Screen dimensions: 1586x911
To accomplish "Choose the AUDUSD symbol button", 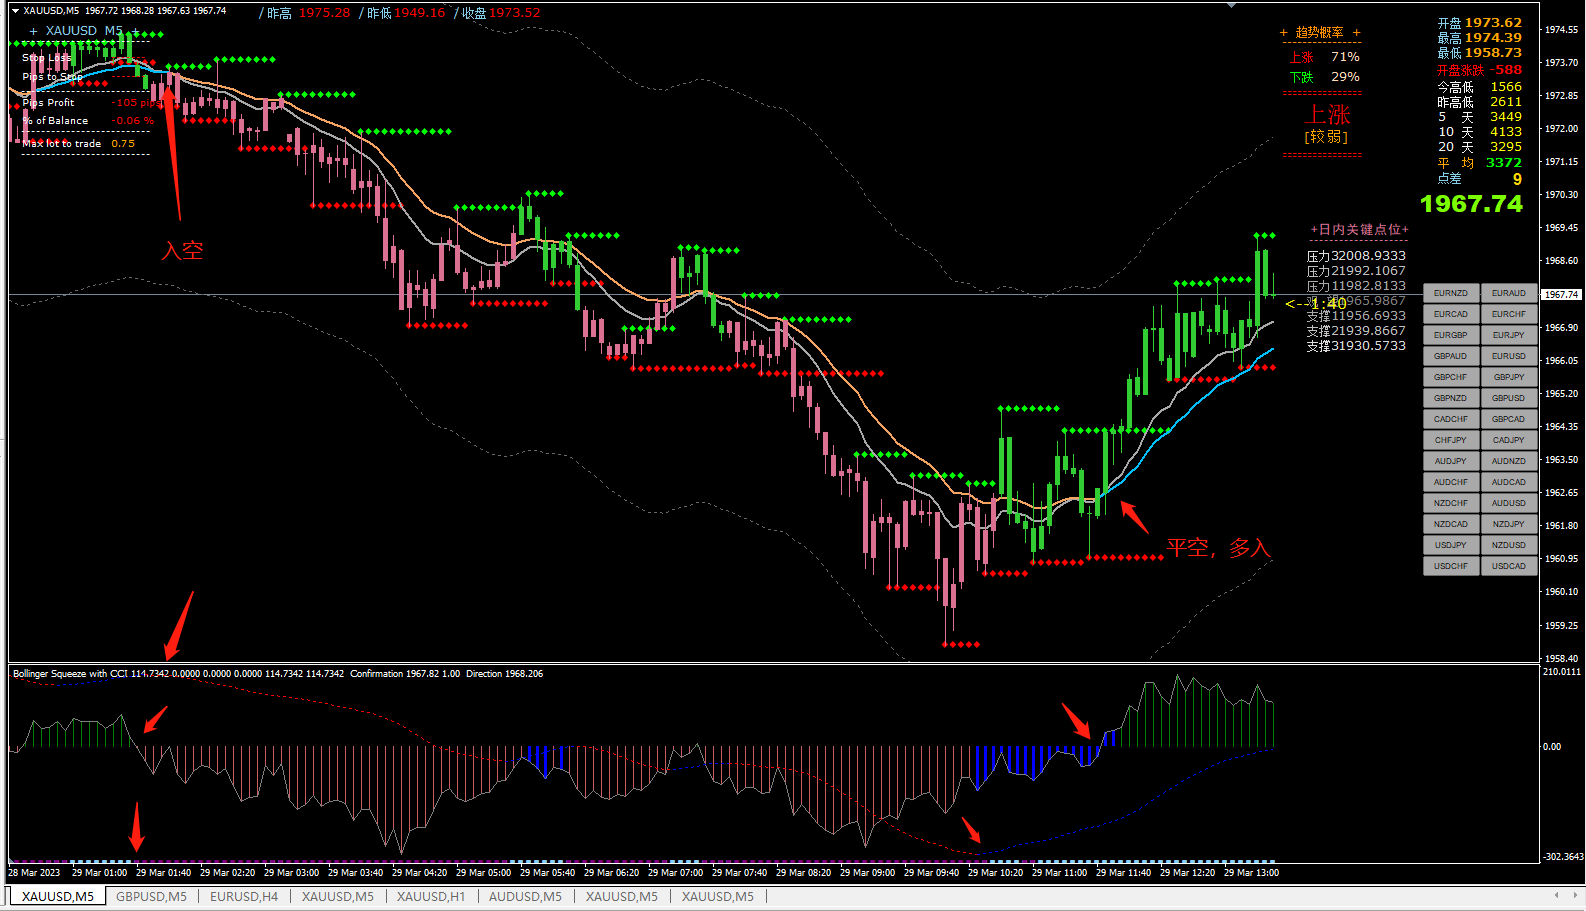I will tap(1509, 503).
